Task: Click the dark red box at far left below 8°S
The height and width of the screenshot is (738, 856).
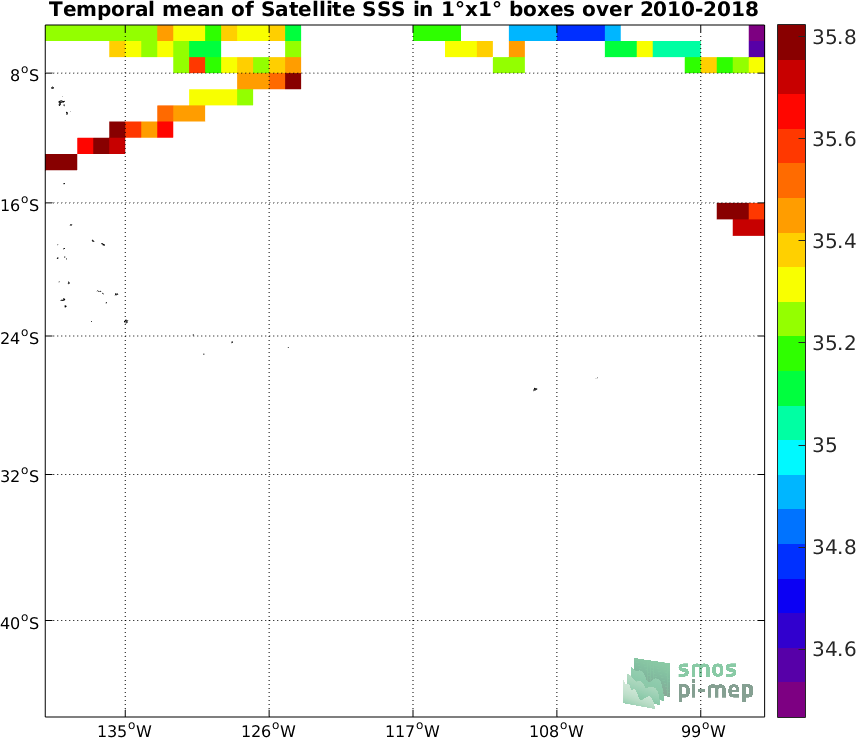Action: click(61, 162)
